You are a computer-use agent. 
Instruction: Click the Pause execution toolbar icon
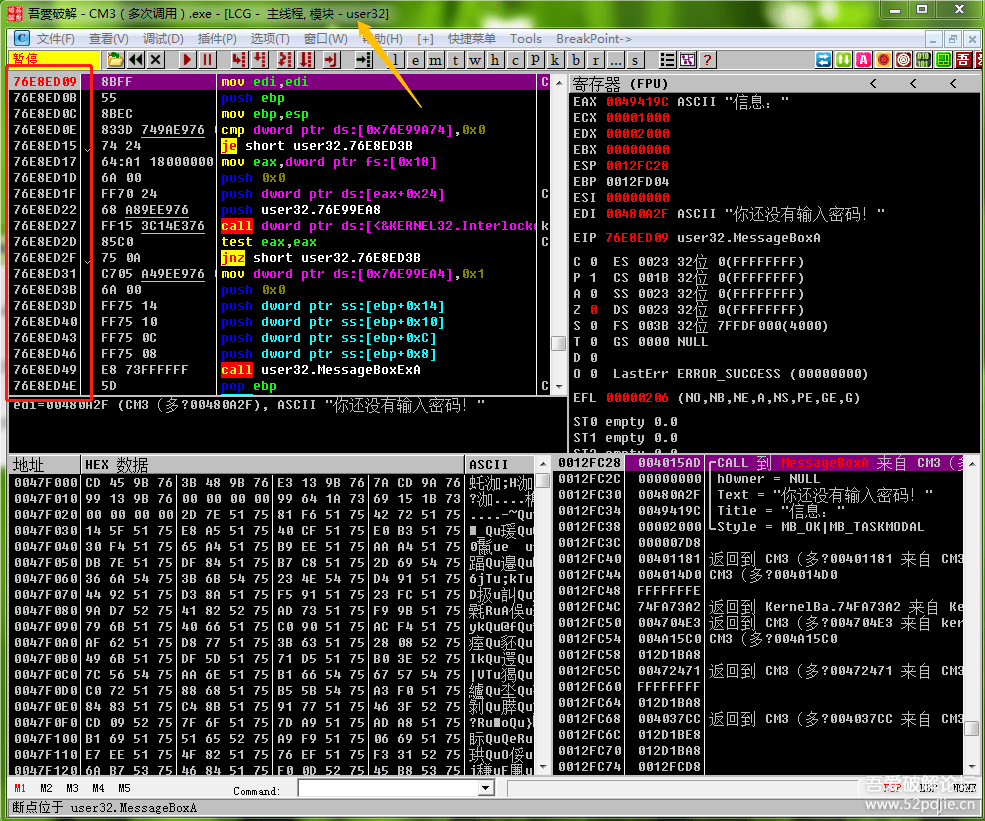[207, 60]
